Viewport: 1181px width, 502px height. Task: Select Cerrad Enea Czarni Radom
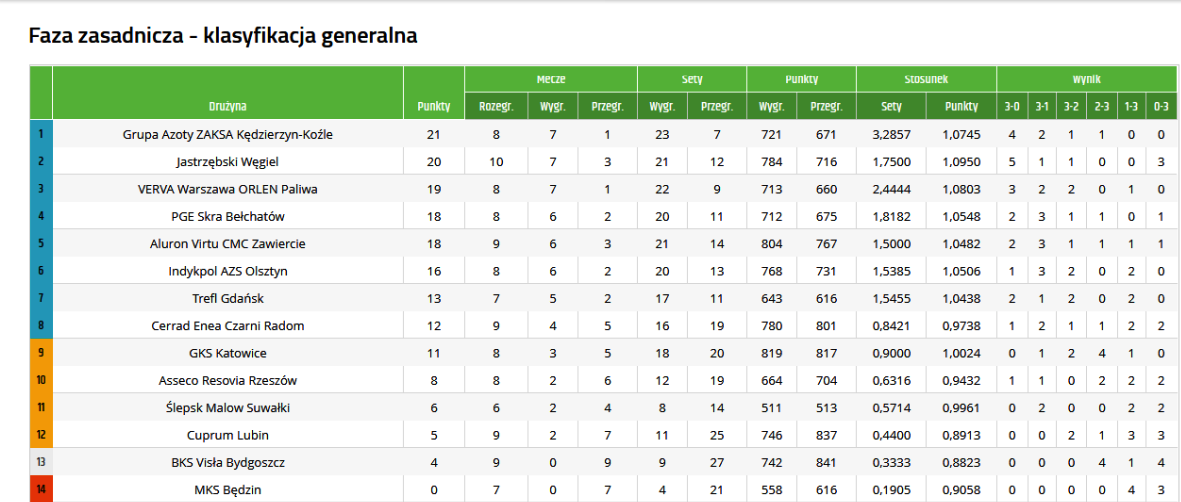(228, 326)
